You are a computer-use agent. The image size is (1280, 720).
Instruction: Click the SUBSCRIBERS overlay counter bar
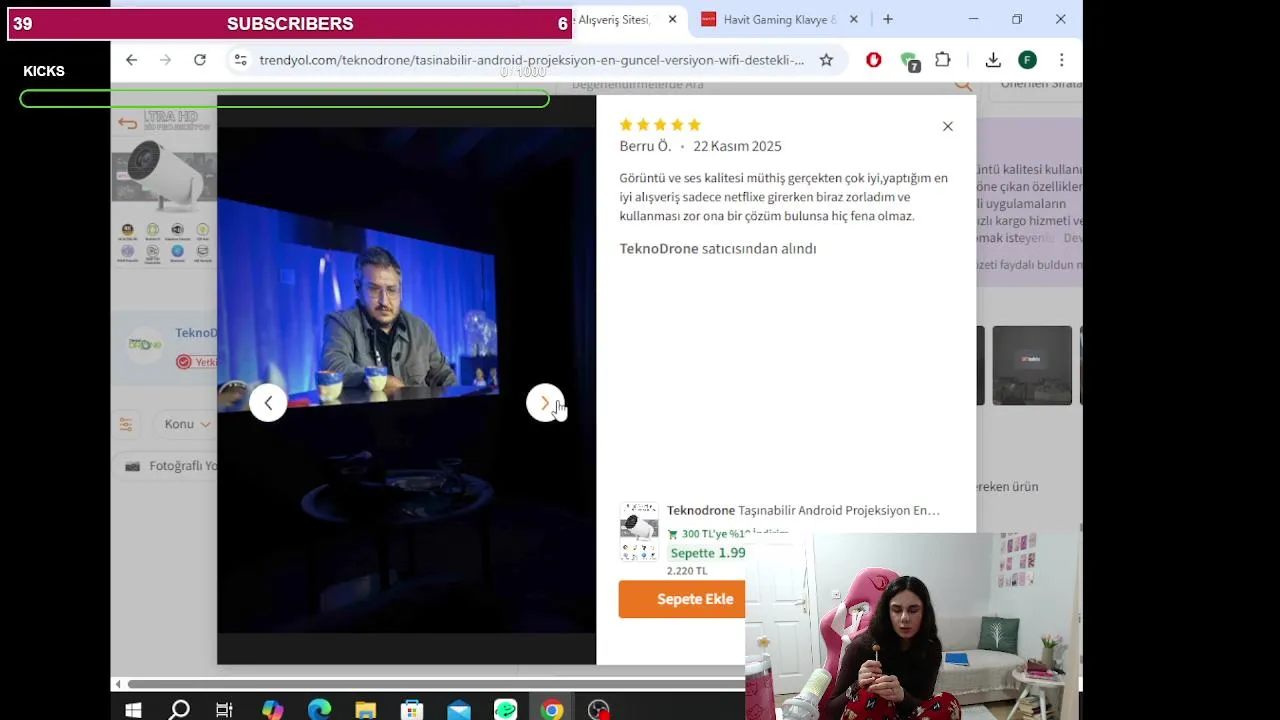click(290, 23)
